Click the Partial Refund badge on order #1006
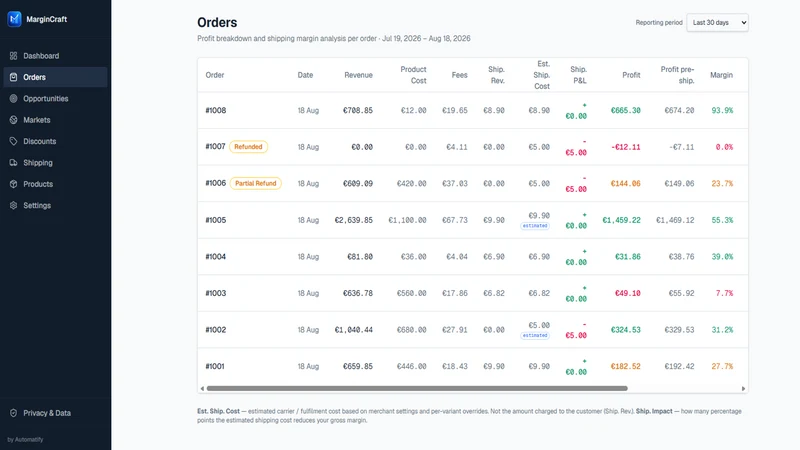 [256, 183]
